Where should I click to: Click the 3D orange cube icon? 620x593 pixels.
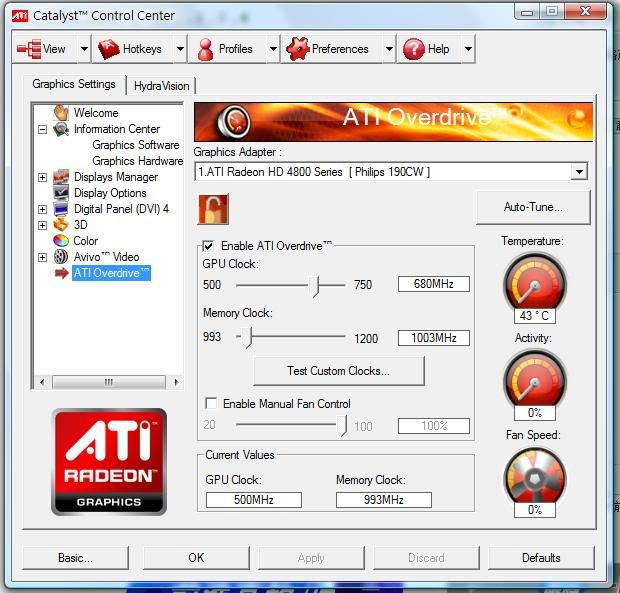pyautogui.click(x=61, y=225)
